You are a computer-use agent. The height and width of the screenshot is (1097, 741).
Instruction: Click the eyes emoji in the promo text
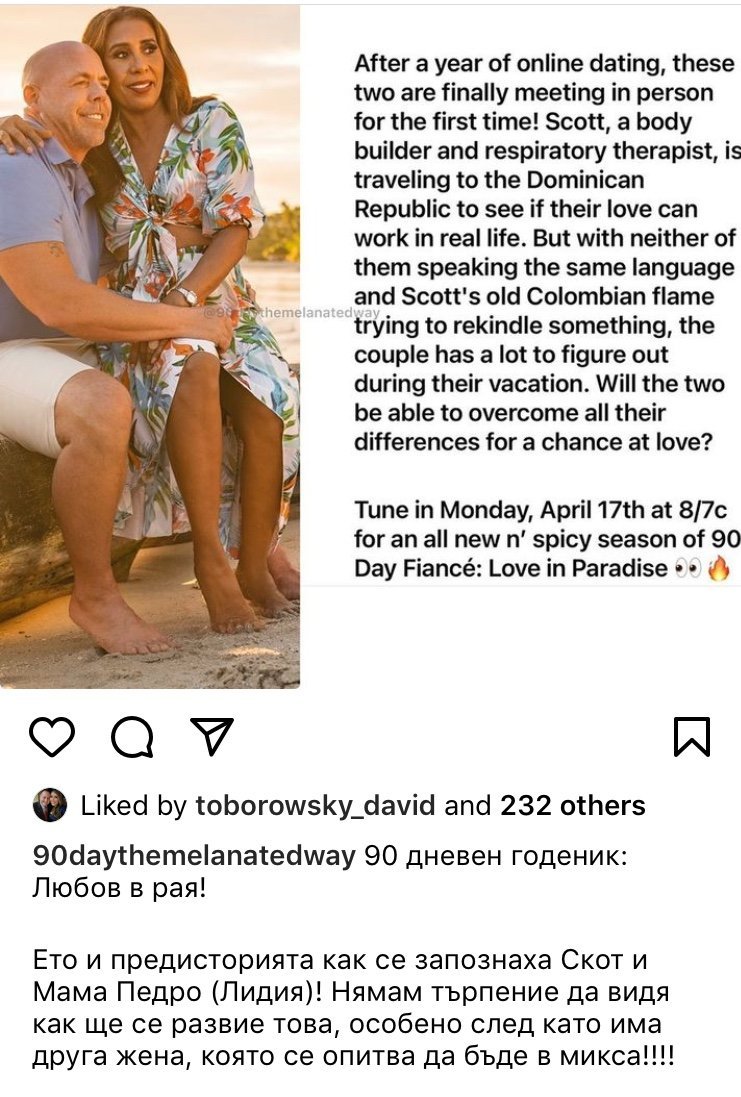coord(687,569)
